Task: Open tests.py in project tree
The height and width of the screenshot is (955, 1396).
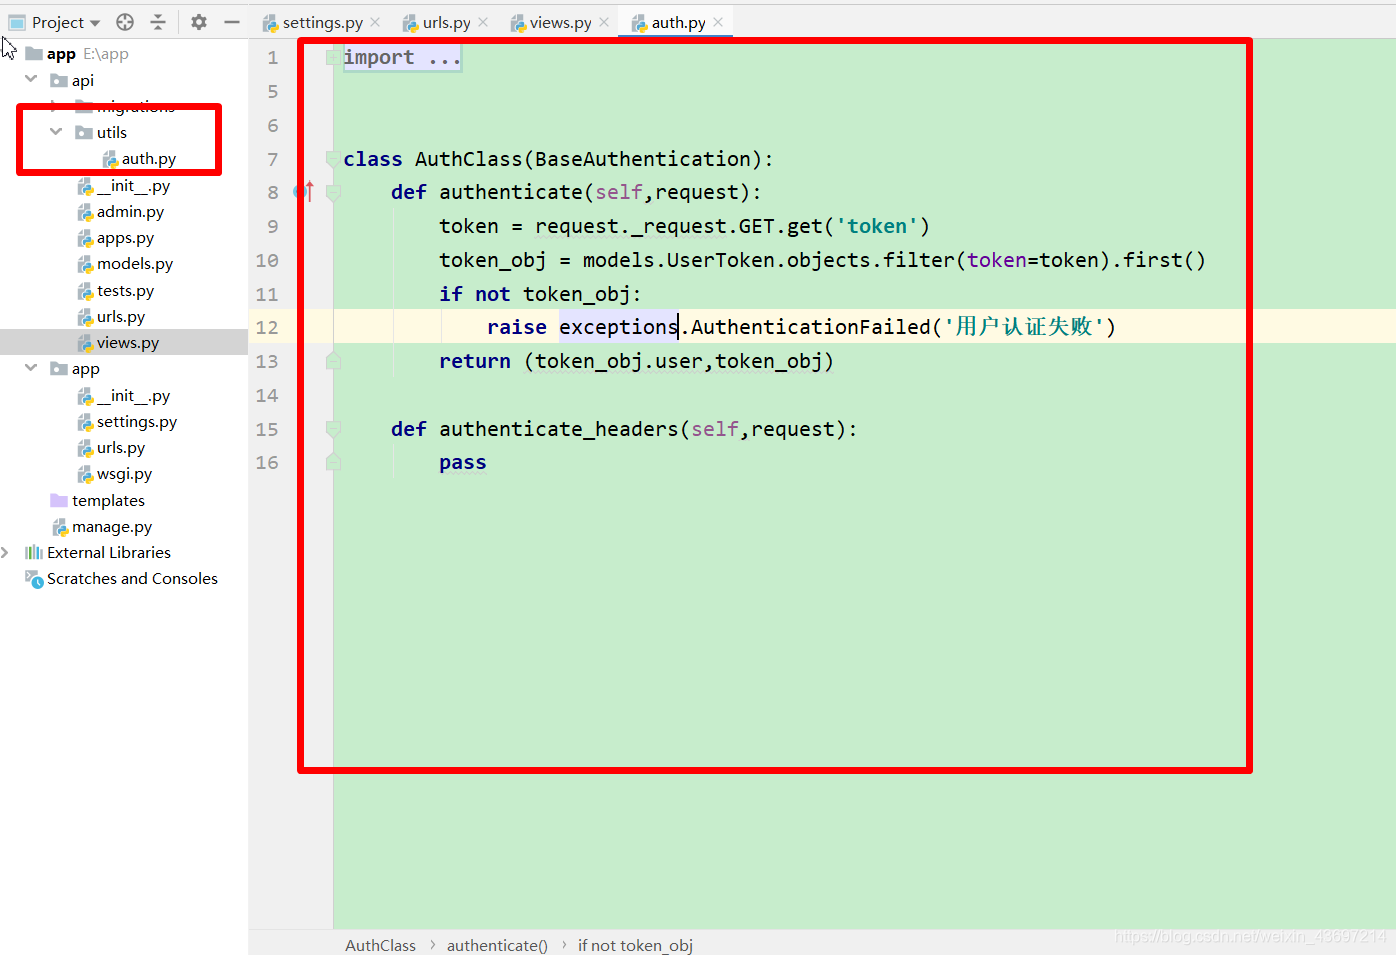Action: click(125, 291)
